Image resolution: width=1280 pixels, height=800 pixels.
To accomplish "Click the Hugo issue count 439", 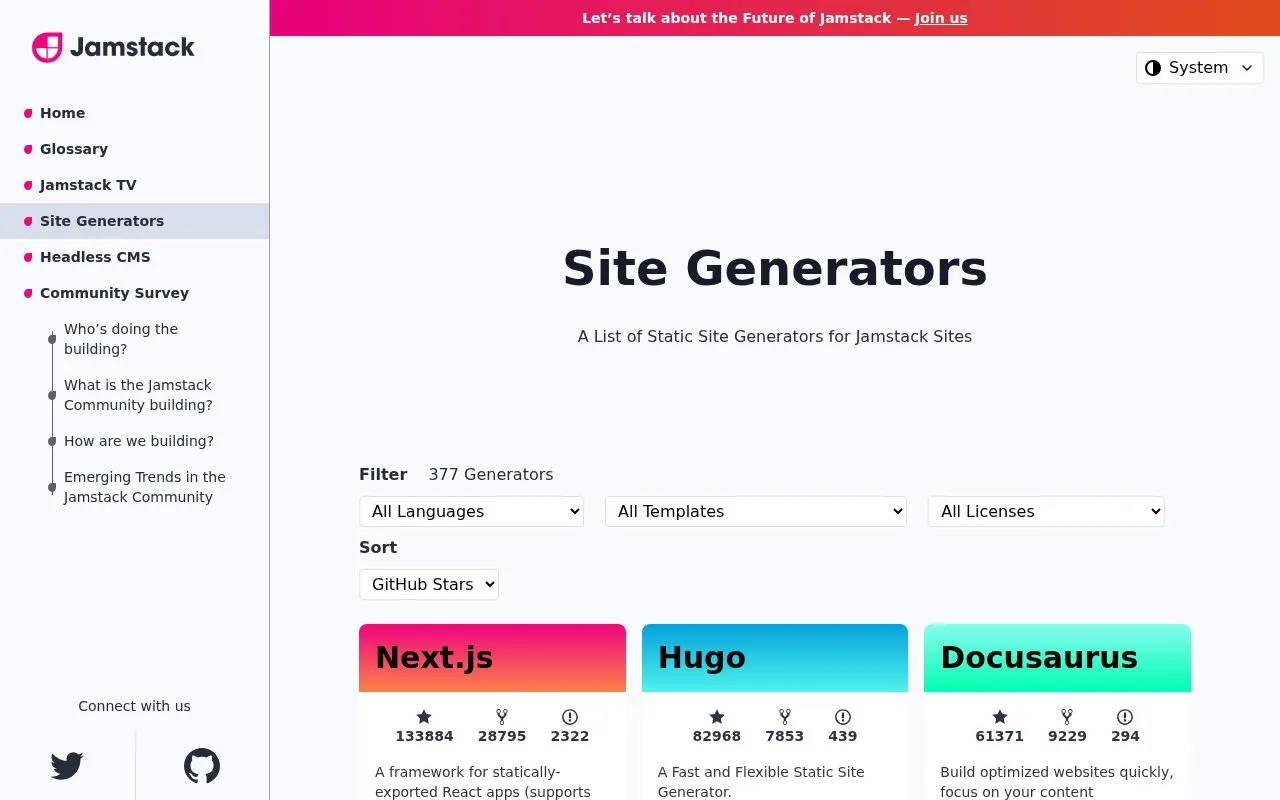I will pyautogui.click(x=843, y=736).
